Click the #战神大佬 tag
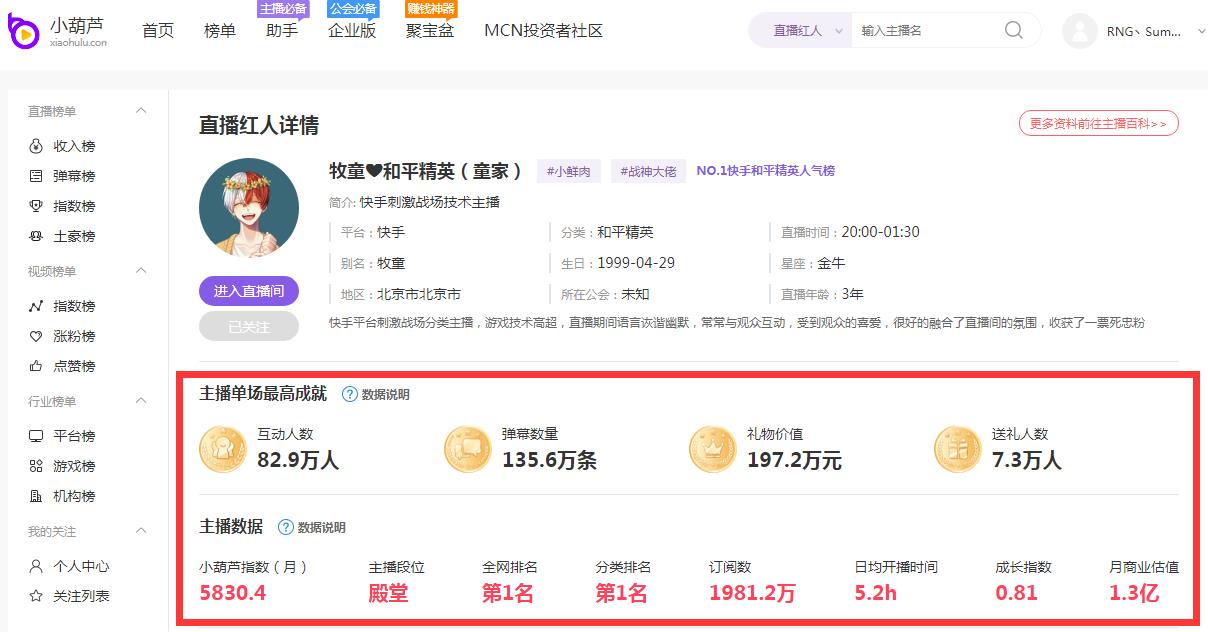This screenshot has height=632, width=1208. 647,171
